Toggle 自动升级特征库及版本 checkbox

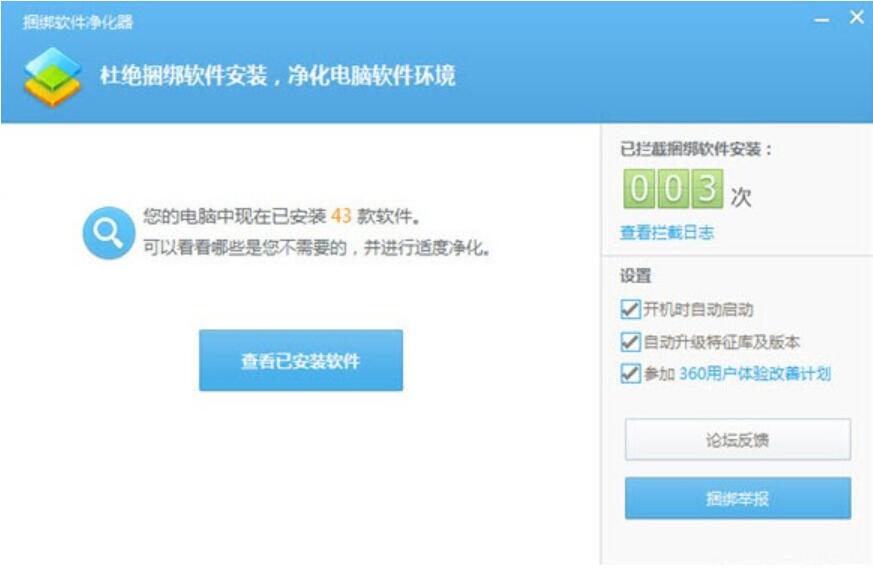630,341
